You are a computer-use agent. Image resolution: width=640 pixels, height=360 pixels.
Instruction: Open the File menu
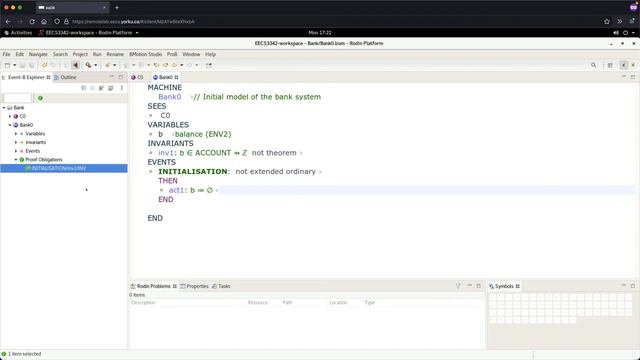(7, 54)
